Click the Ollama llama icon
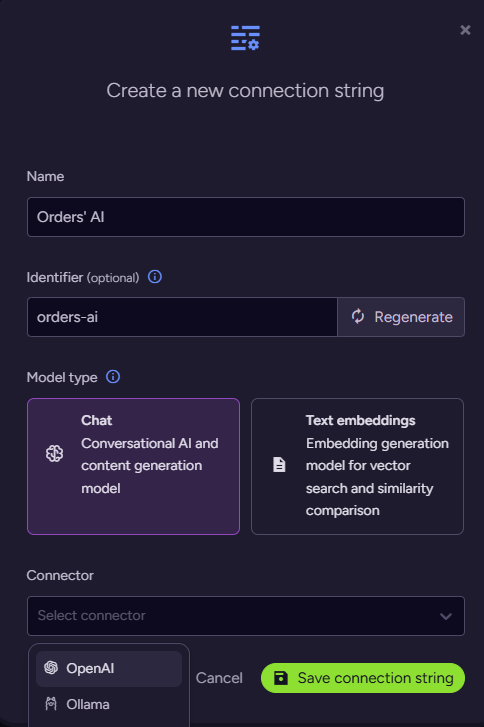484x727 pixels. click(51, 704)
